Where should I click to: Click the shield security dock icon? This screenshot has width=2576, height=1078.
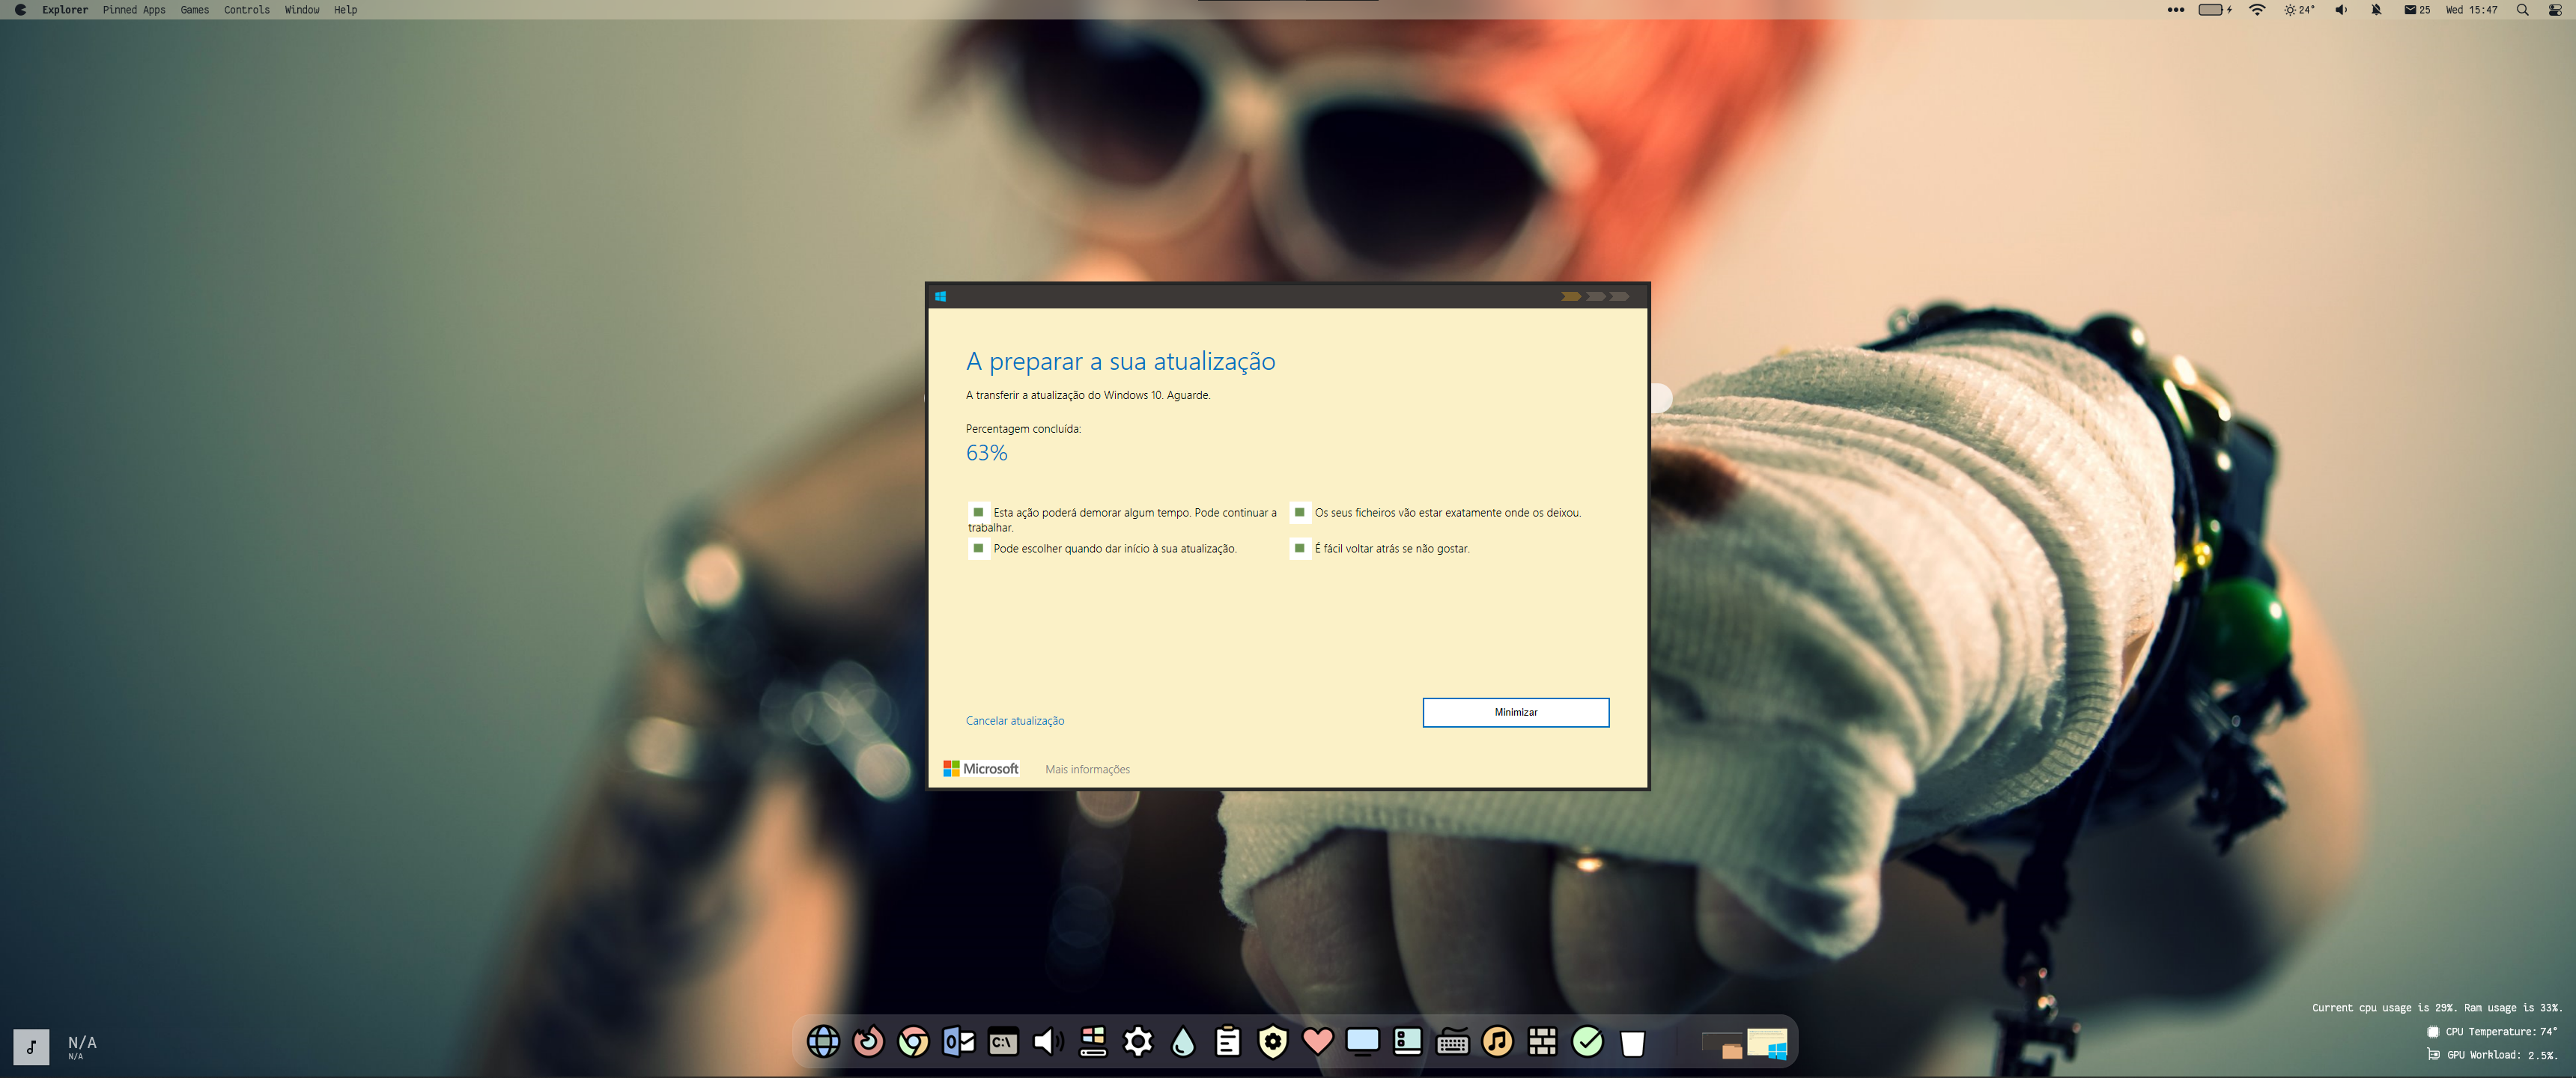[x=1272, y=1042]
